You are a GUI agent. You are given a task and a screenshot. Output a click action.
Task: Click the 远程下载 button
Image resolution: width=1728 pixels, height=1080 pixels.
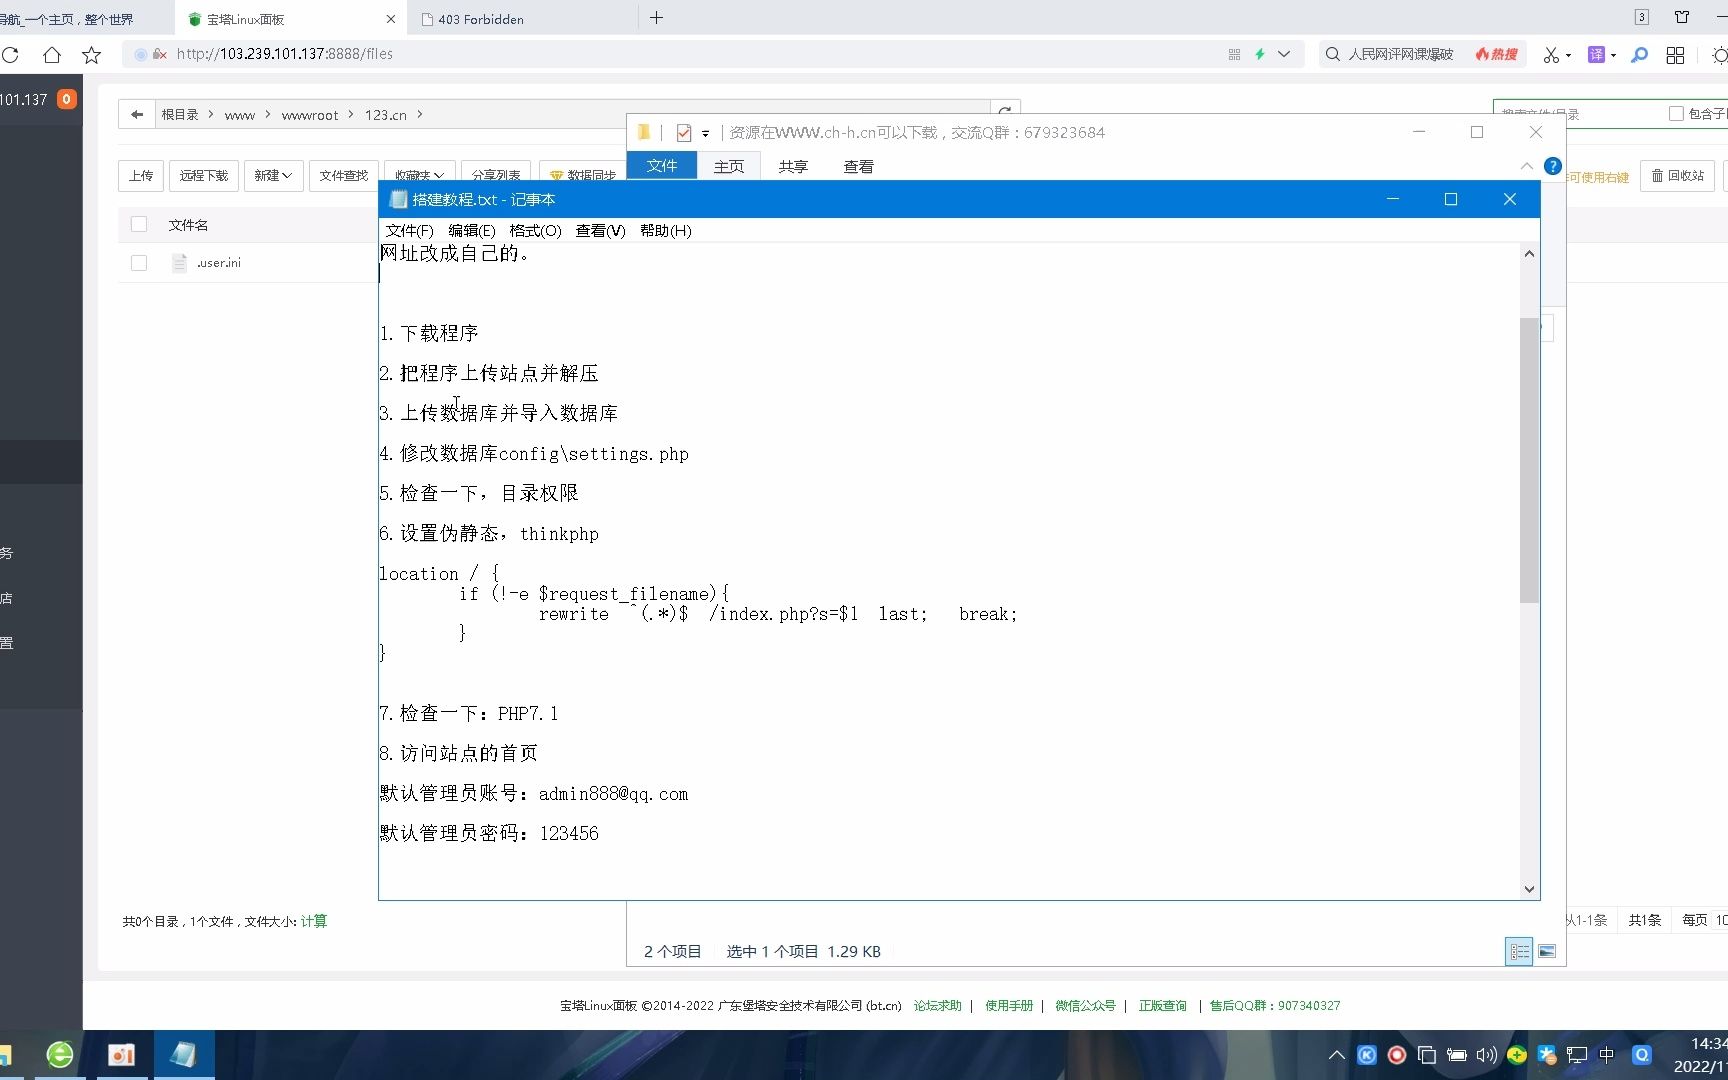204,176
